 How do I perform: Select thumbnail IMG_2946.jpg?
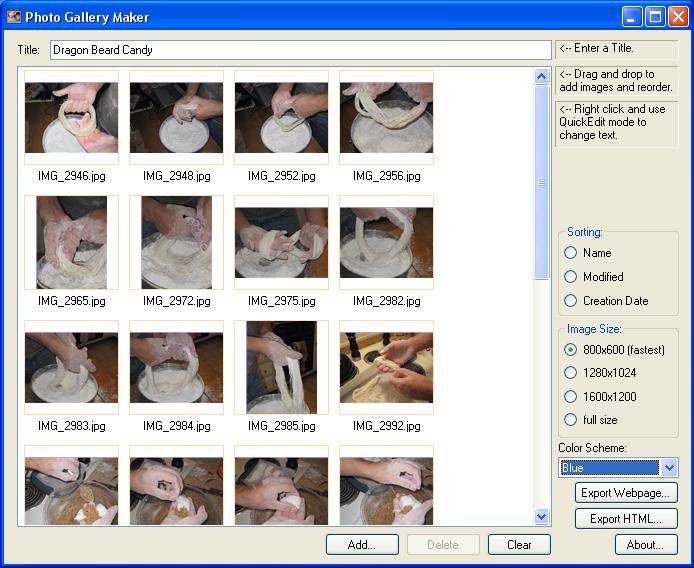click(x=72, y=117)
